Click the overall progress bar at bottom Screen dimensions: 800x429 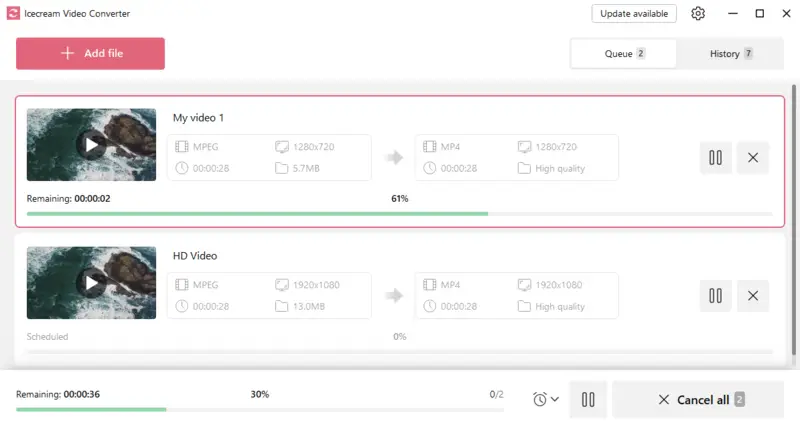(x=260, y=409)
